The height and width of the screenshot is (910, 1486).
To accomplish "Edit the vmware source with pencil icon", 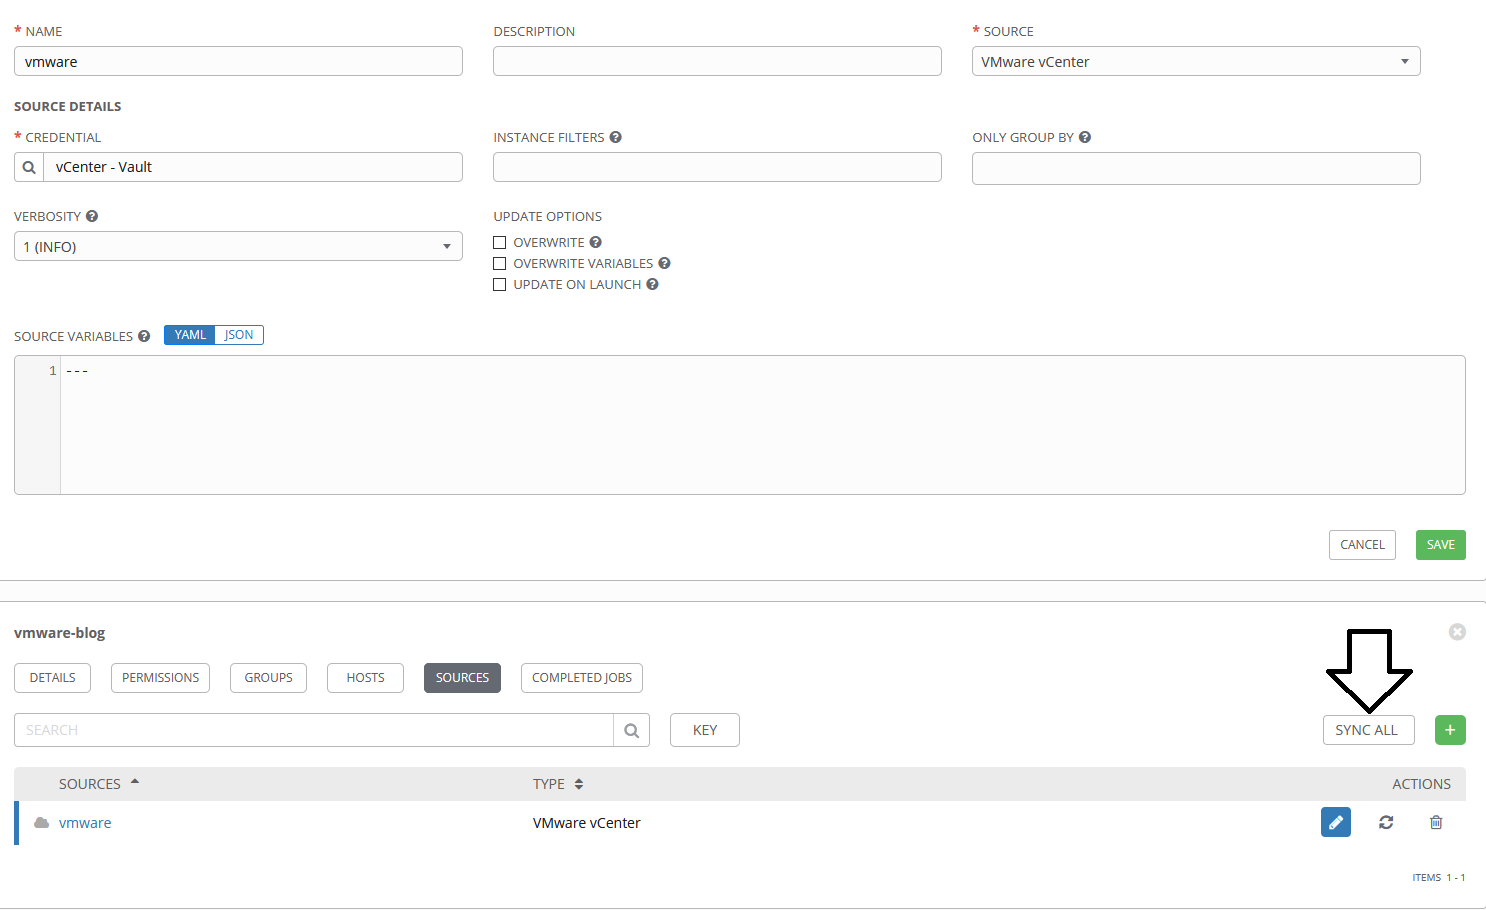I will point(1336,822).
